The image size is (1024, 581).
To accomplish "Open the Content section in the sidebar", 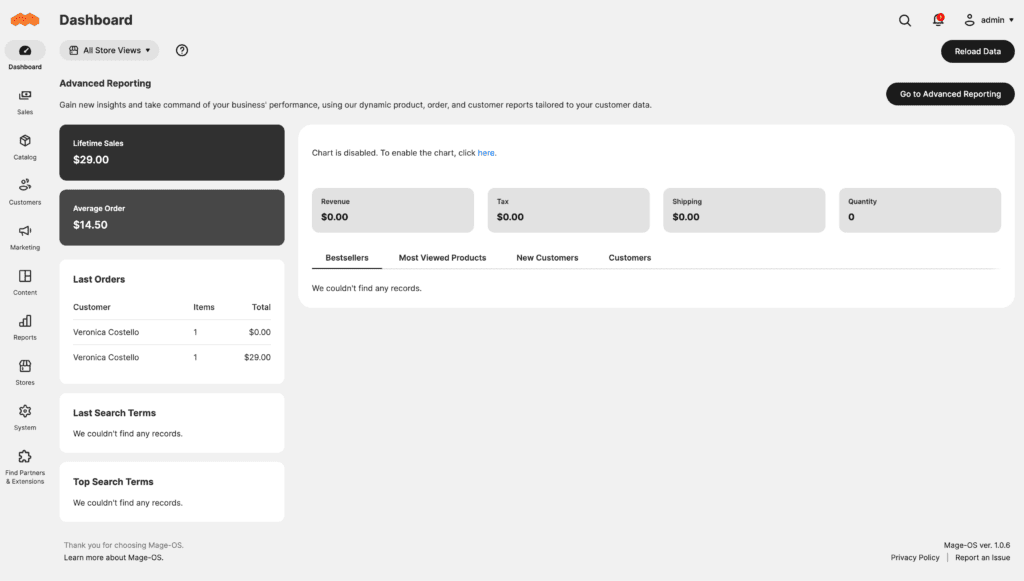I will [25, 283].
